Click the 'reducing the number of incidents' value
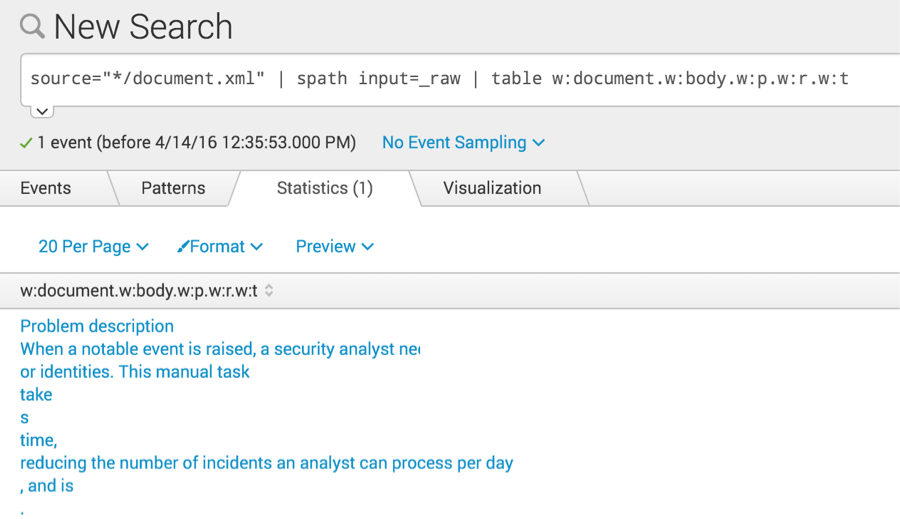This screenshot has height=519, width=900. pos(266,463)
